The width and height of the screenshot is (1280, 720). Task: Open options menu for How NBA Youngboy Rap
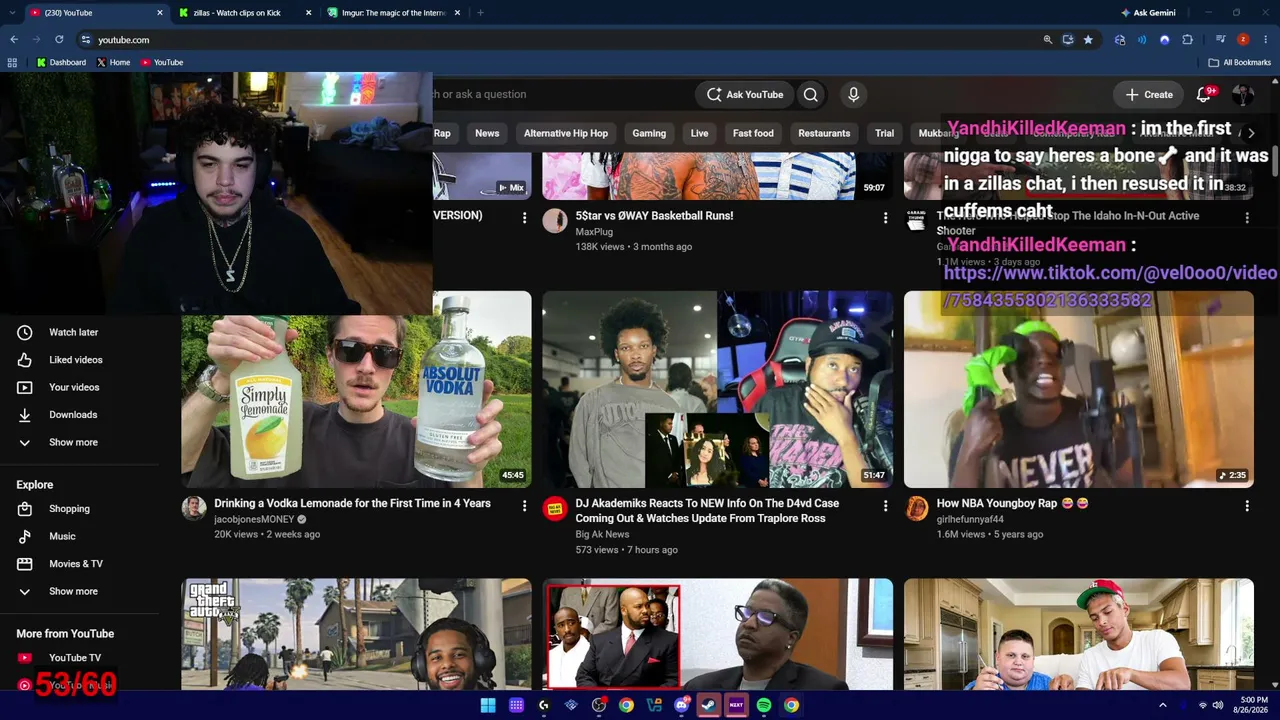pos(1247,506)
